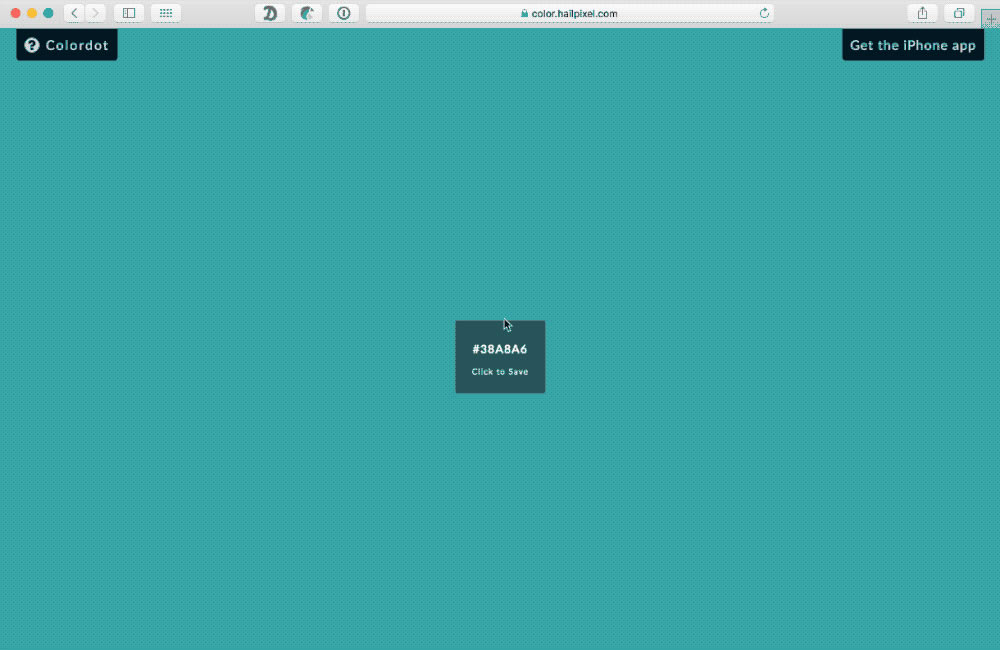Click the "Click to Save" text
1000x650 pixels.
point(500,372)
